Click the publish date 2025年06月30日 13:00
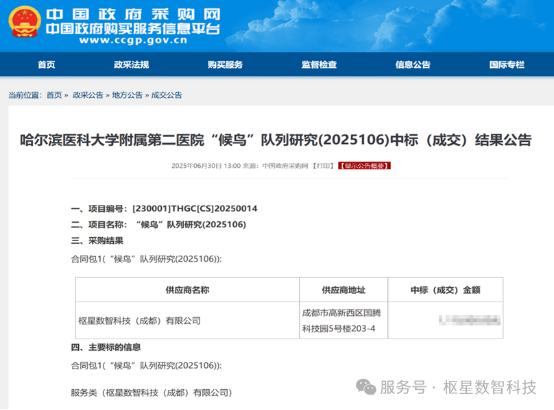Screen dimensions: 554x410 pos(206,166)
